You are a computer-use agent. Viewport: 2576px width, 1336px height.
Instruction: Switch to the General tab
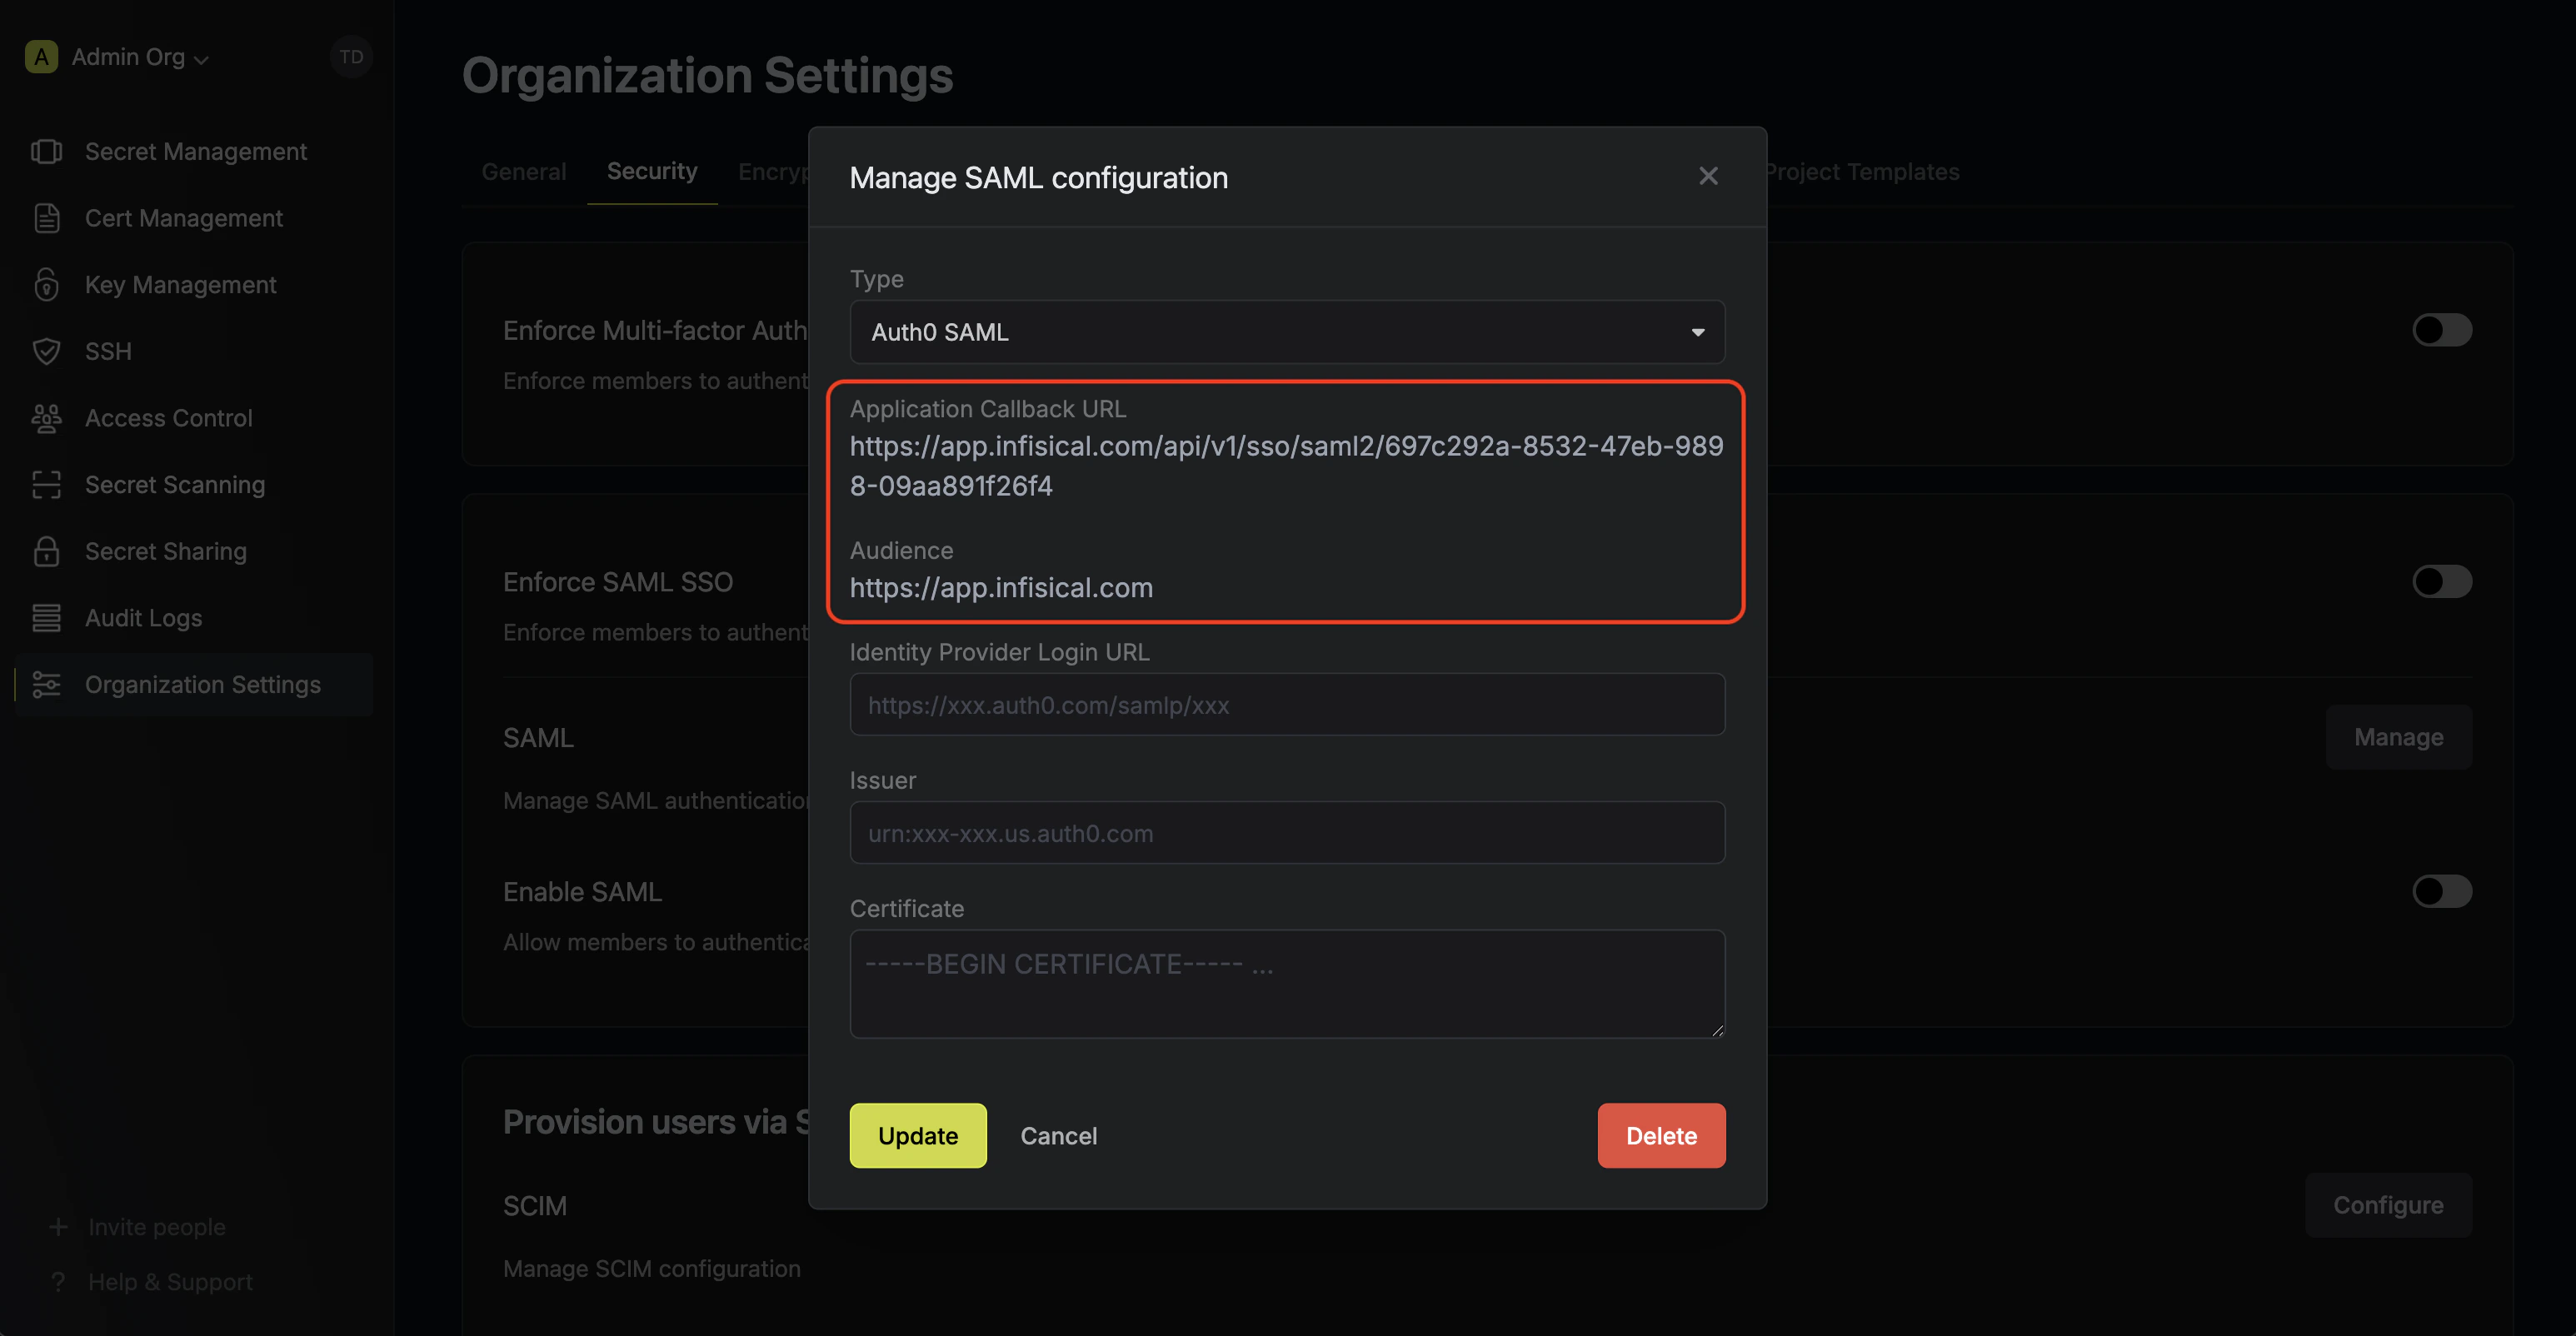[524, 172]
